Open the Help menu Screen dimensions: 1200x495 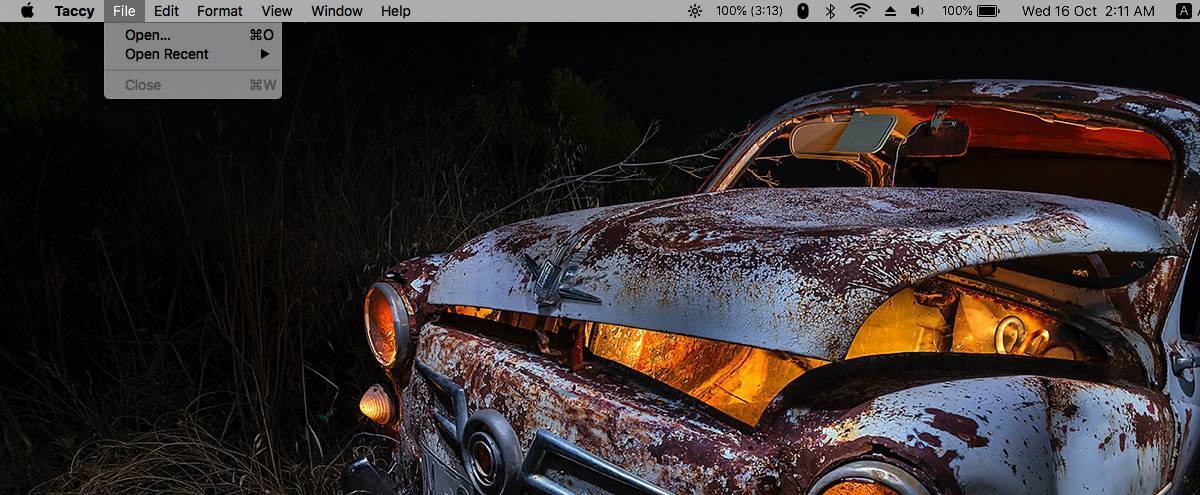pos(396,11)
